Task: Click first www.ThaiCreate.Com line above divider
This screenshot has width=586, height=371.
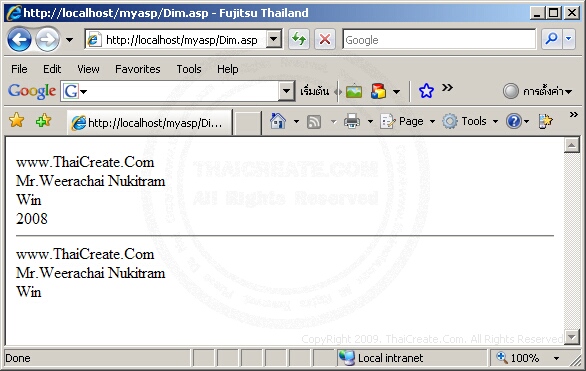Action: coord(85,162)
